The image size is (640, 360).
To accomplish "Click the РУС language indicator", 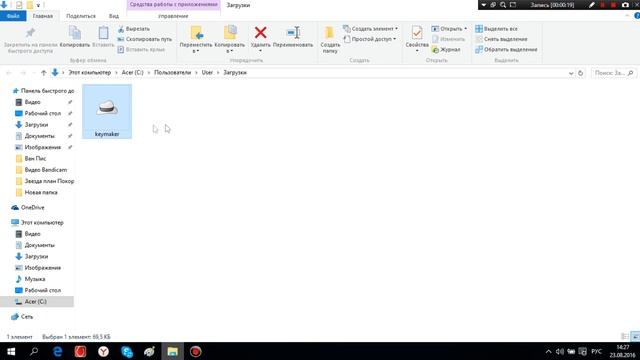I will pyautogui.click(x=596, y=351).
